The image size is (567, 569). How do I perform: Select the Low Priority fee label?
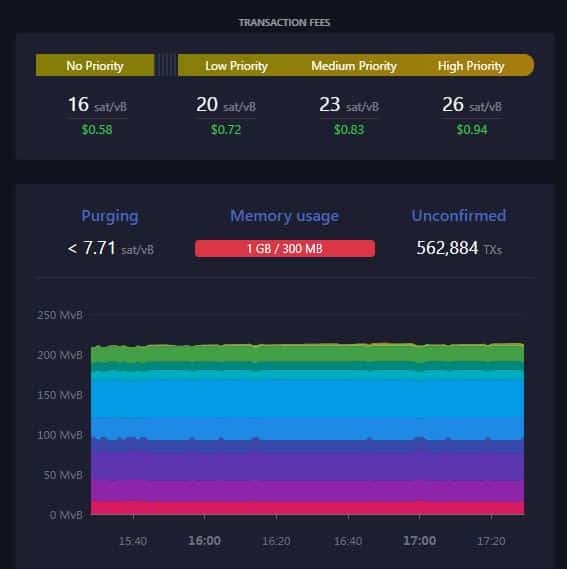(x=236, y=66)
